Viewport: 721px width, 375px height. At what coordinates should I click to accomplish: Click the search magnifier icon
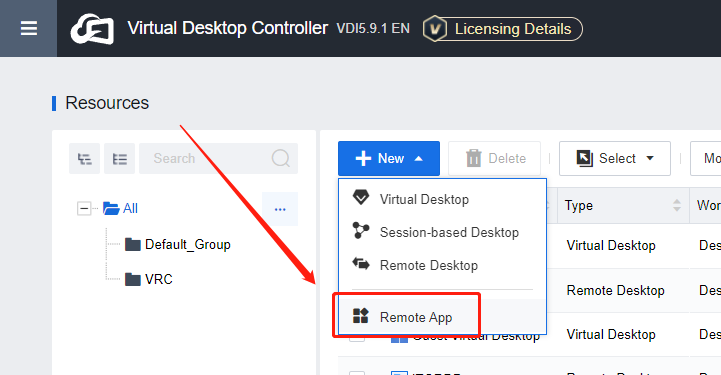coord(280,159)
